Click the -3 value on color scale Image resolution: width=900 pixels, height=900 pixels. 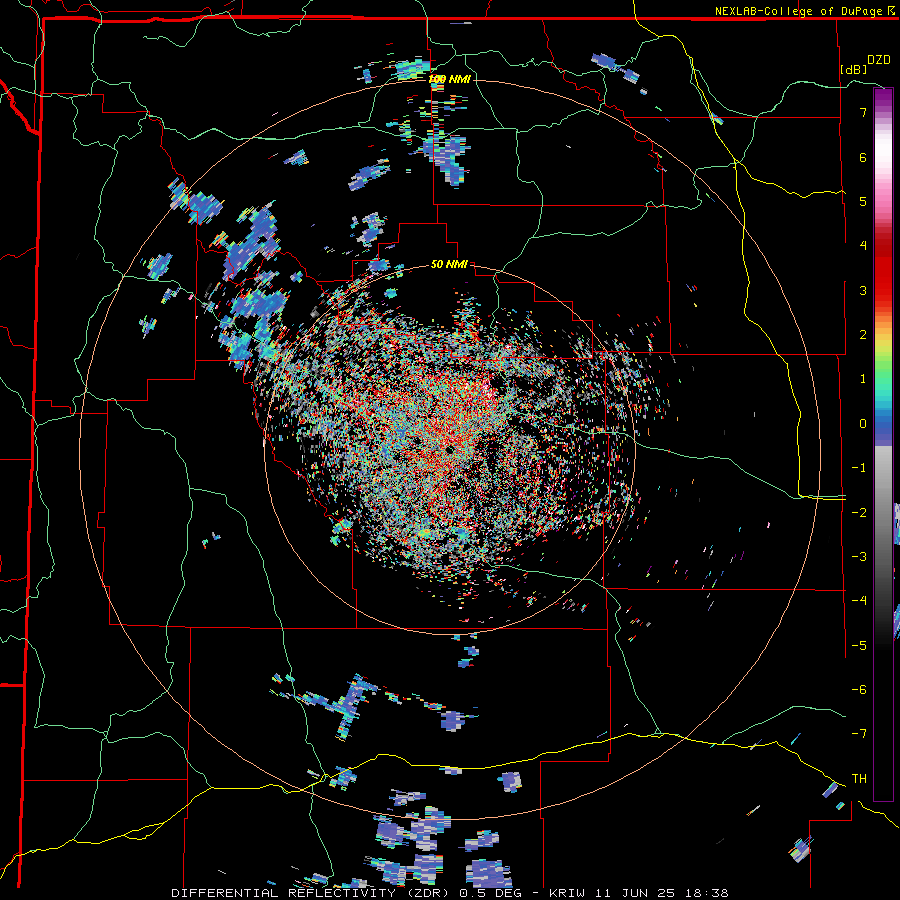[x=859, y=556]
